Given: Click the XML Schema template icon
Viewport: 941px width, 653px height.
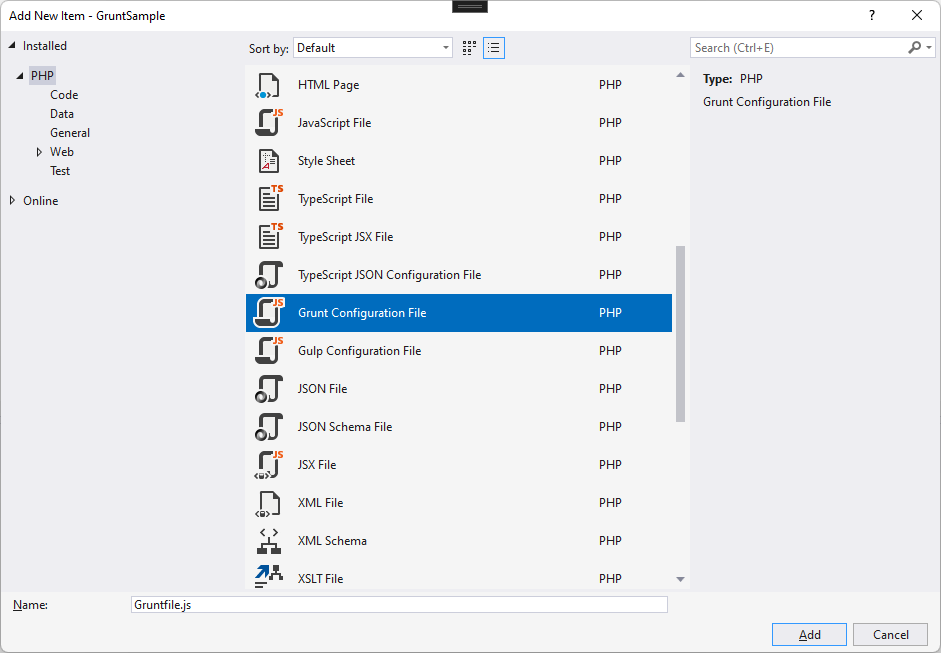Looking at the screenshot, I should tap(268, 541).
